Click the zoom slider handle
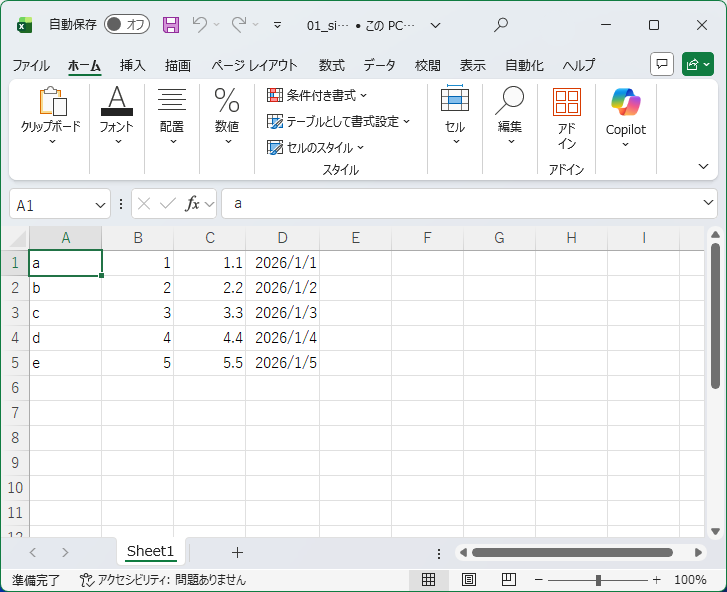 click(598, 580)
